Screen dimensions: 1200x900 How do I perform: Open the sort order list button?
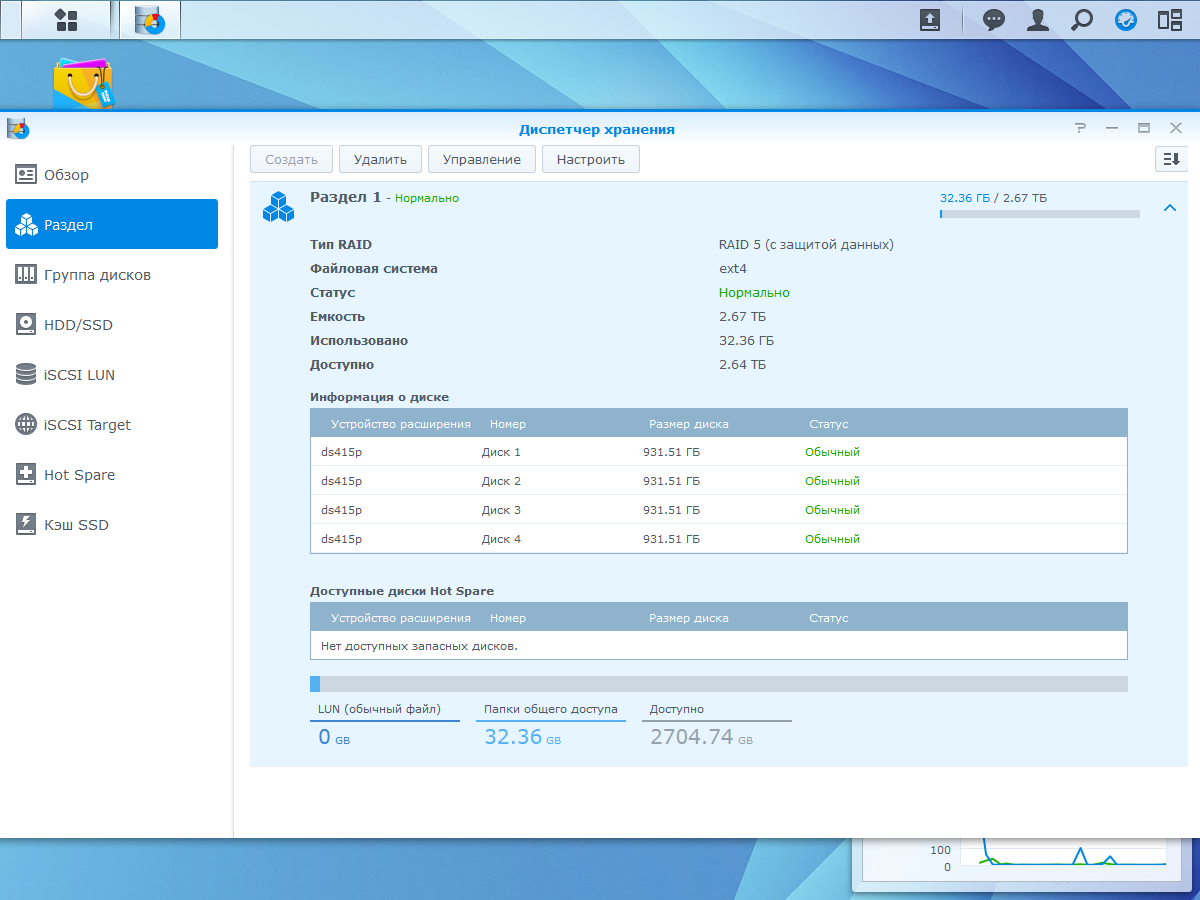1170,159
